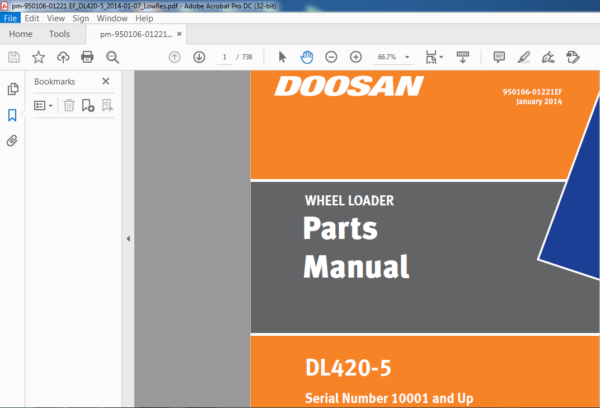Click the 'Manual' heading text
The image size is (600, 408).
(356, 266)
